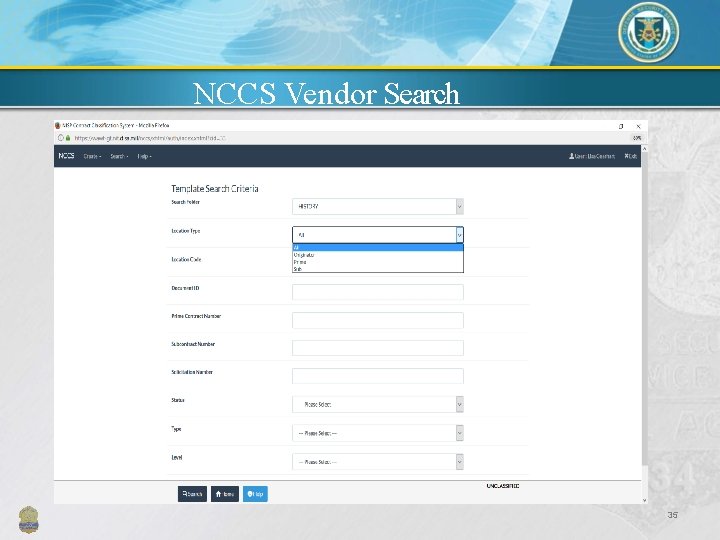Click the UNCLASSIFIED footer text
Image resolution: width=720 pixels, height=540 pixels.
(503, 486)
